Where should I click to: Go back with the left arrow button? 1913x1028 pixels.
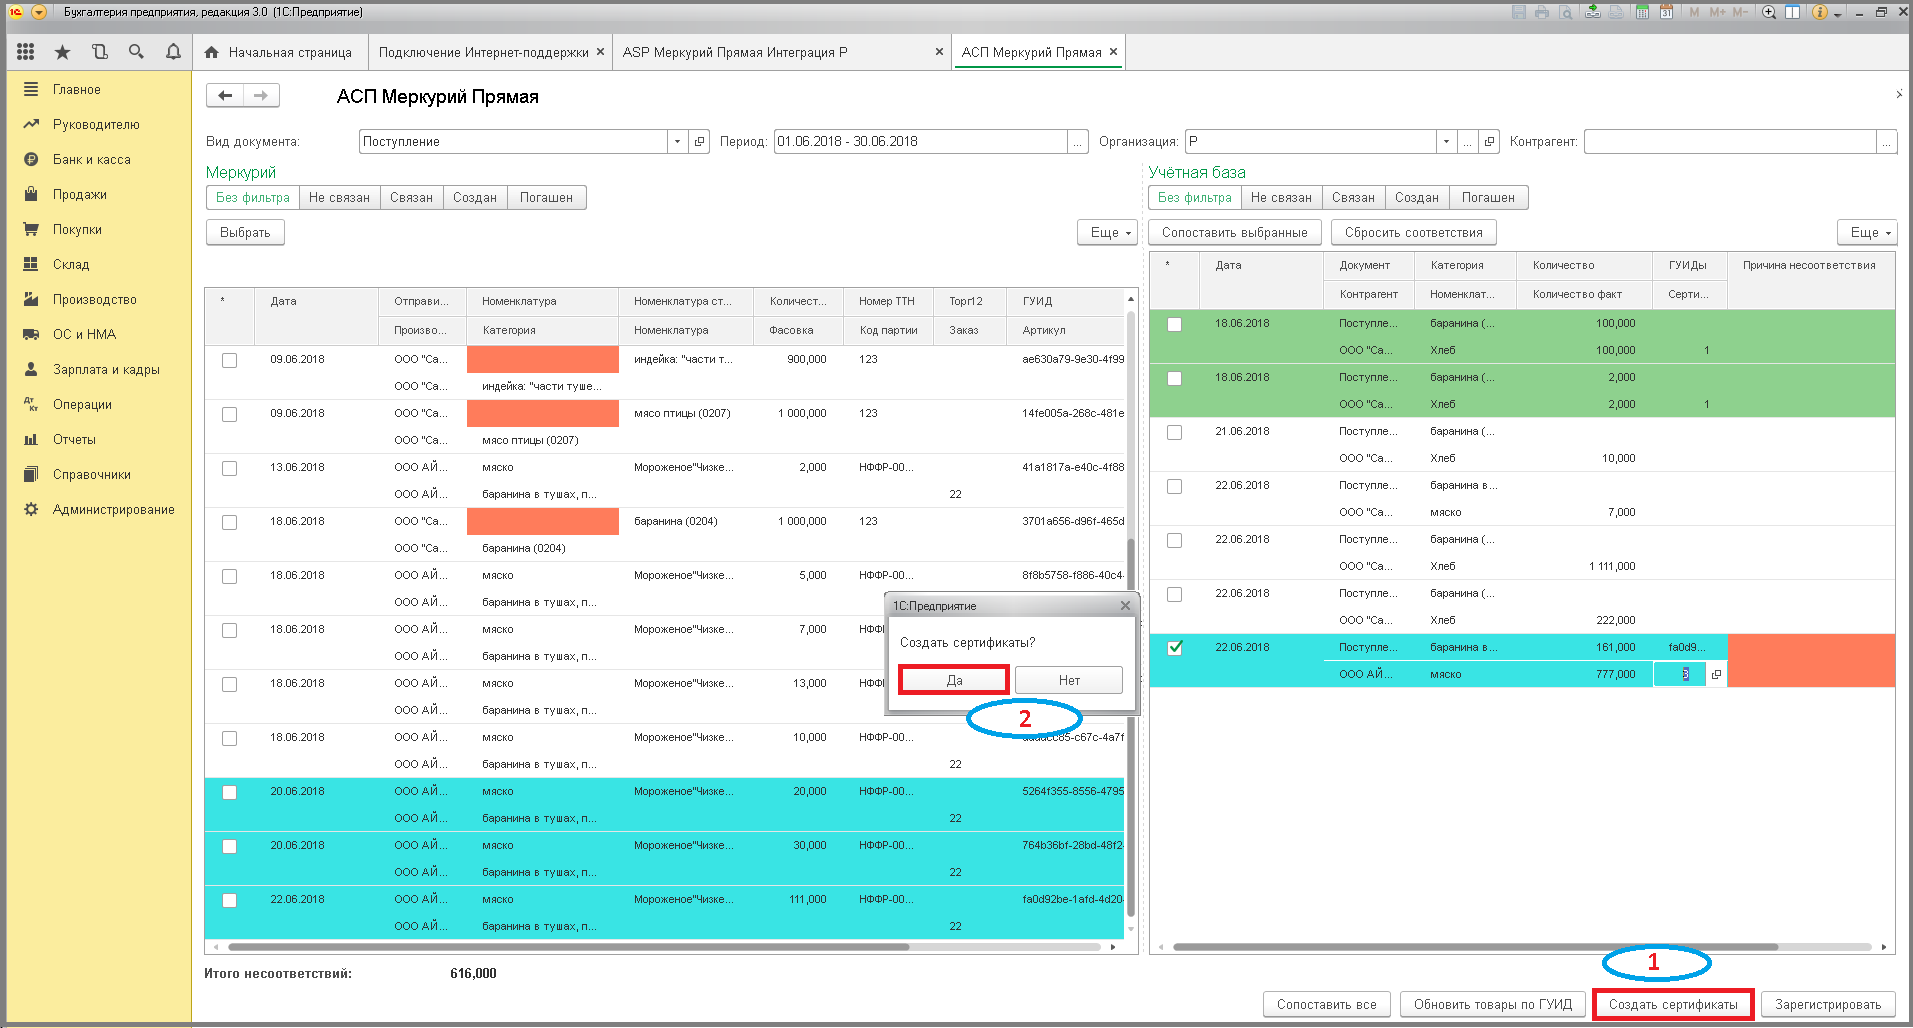225,95
